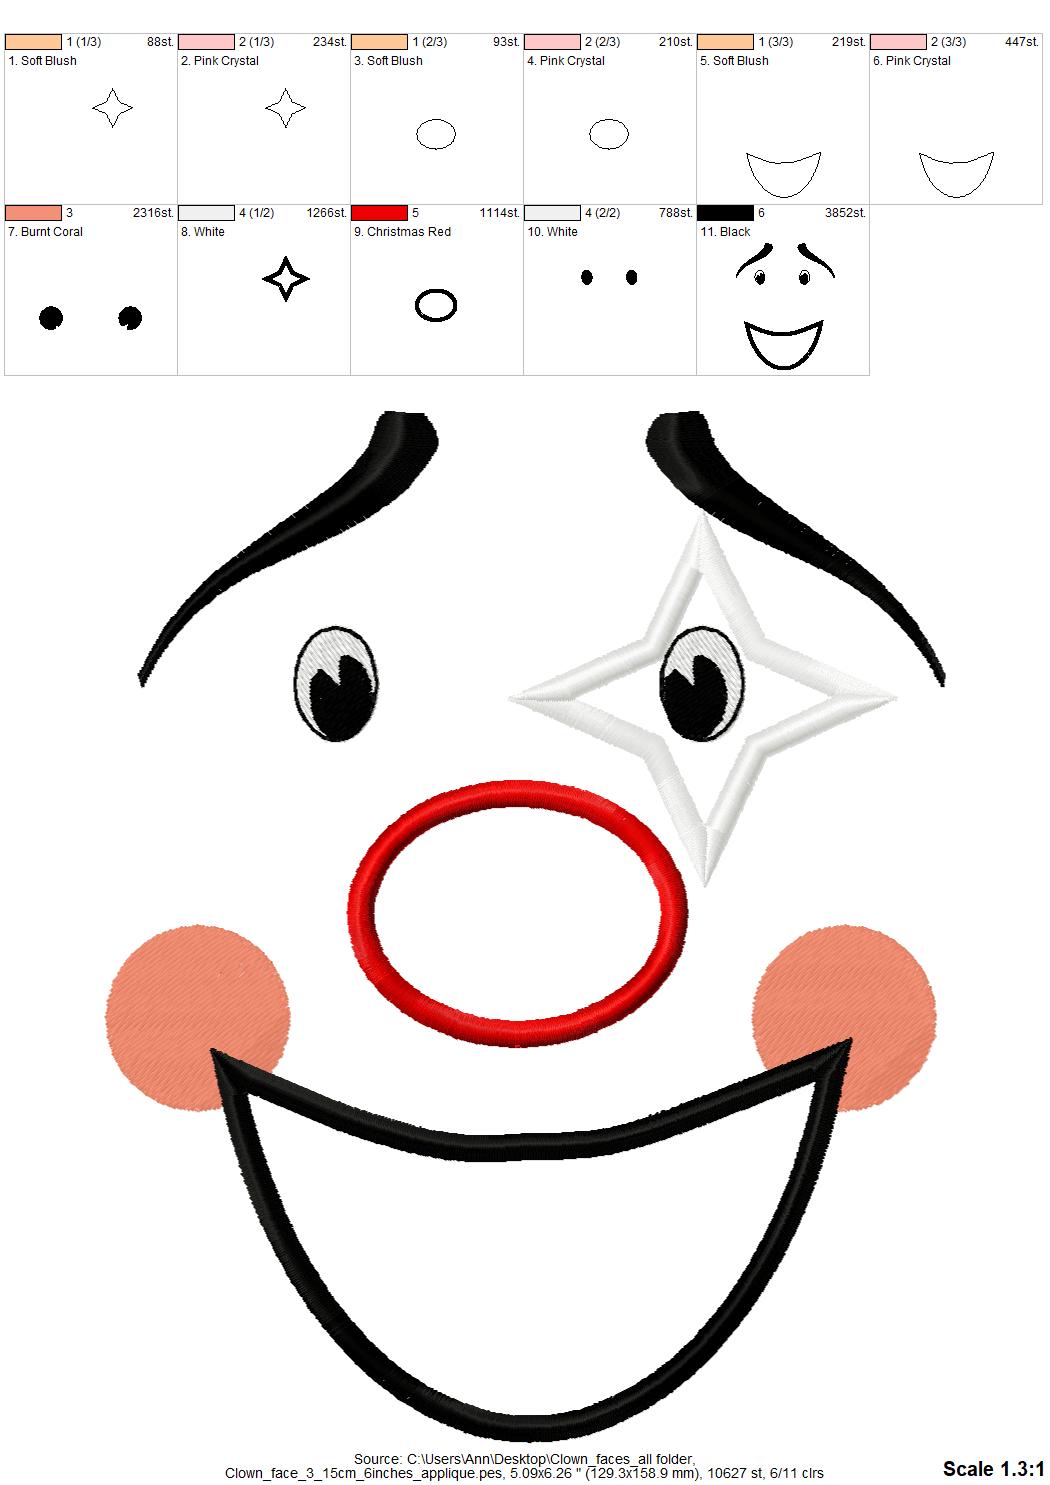The width and height of the screenshot is (1050, 1485).
Task: Click the Source file path line
Action: point(524,1459)
